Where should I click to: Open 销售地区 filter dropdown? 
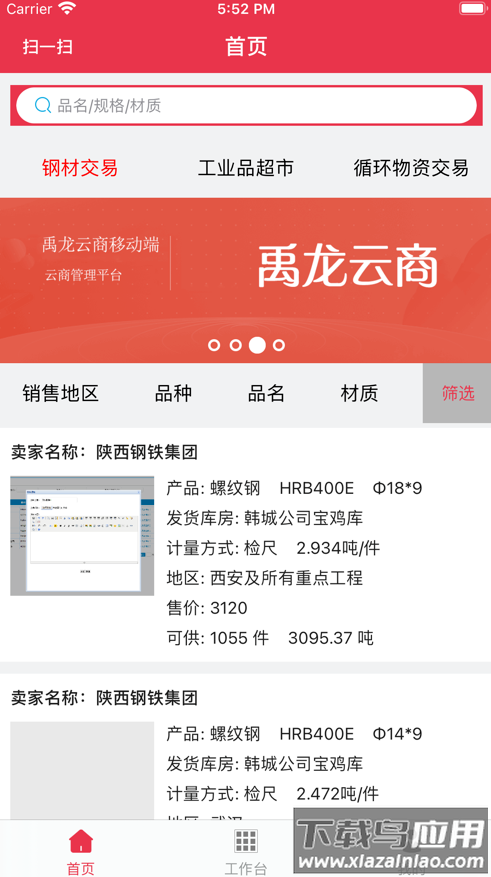coord(60,393)
